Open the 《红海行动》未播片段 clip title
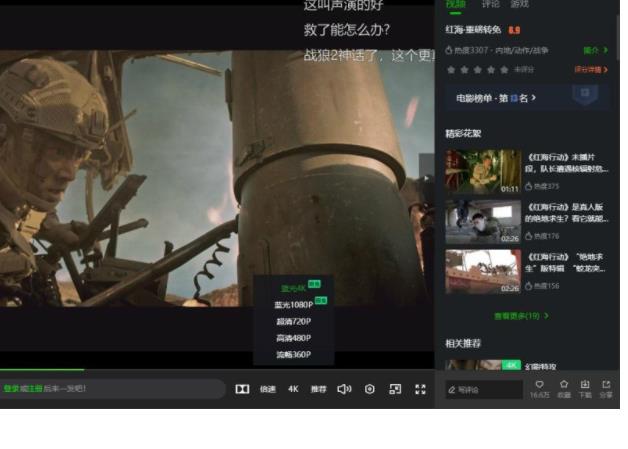Image resolution: width=628 pixels, height=449 pixels. (566, 163)
